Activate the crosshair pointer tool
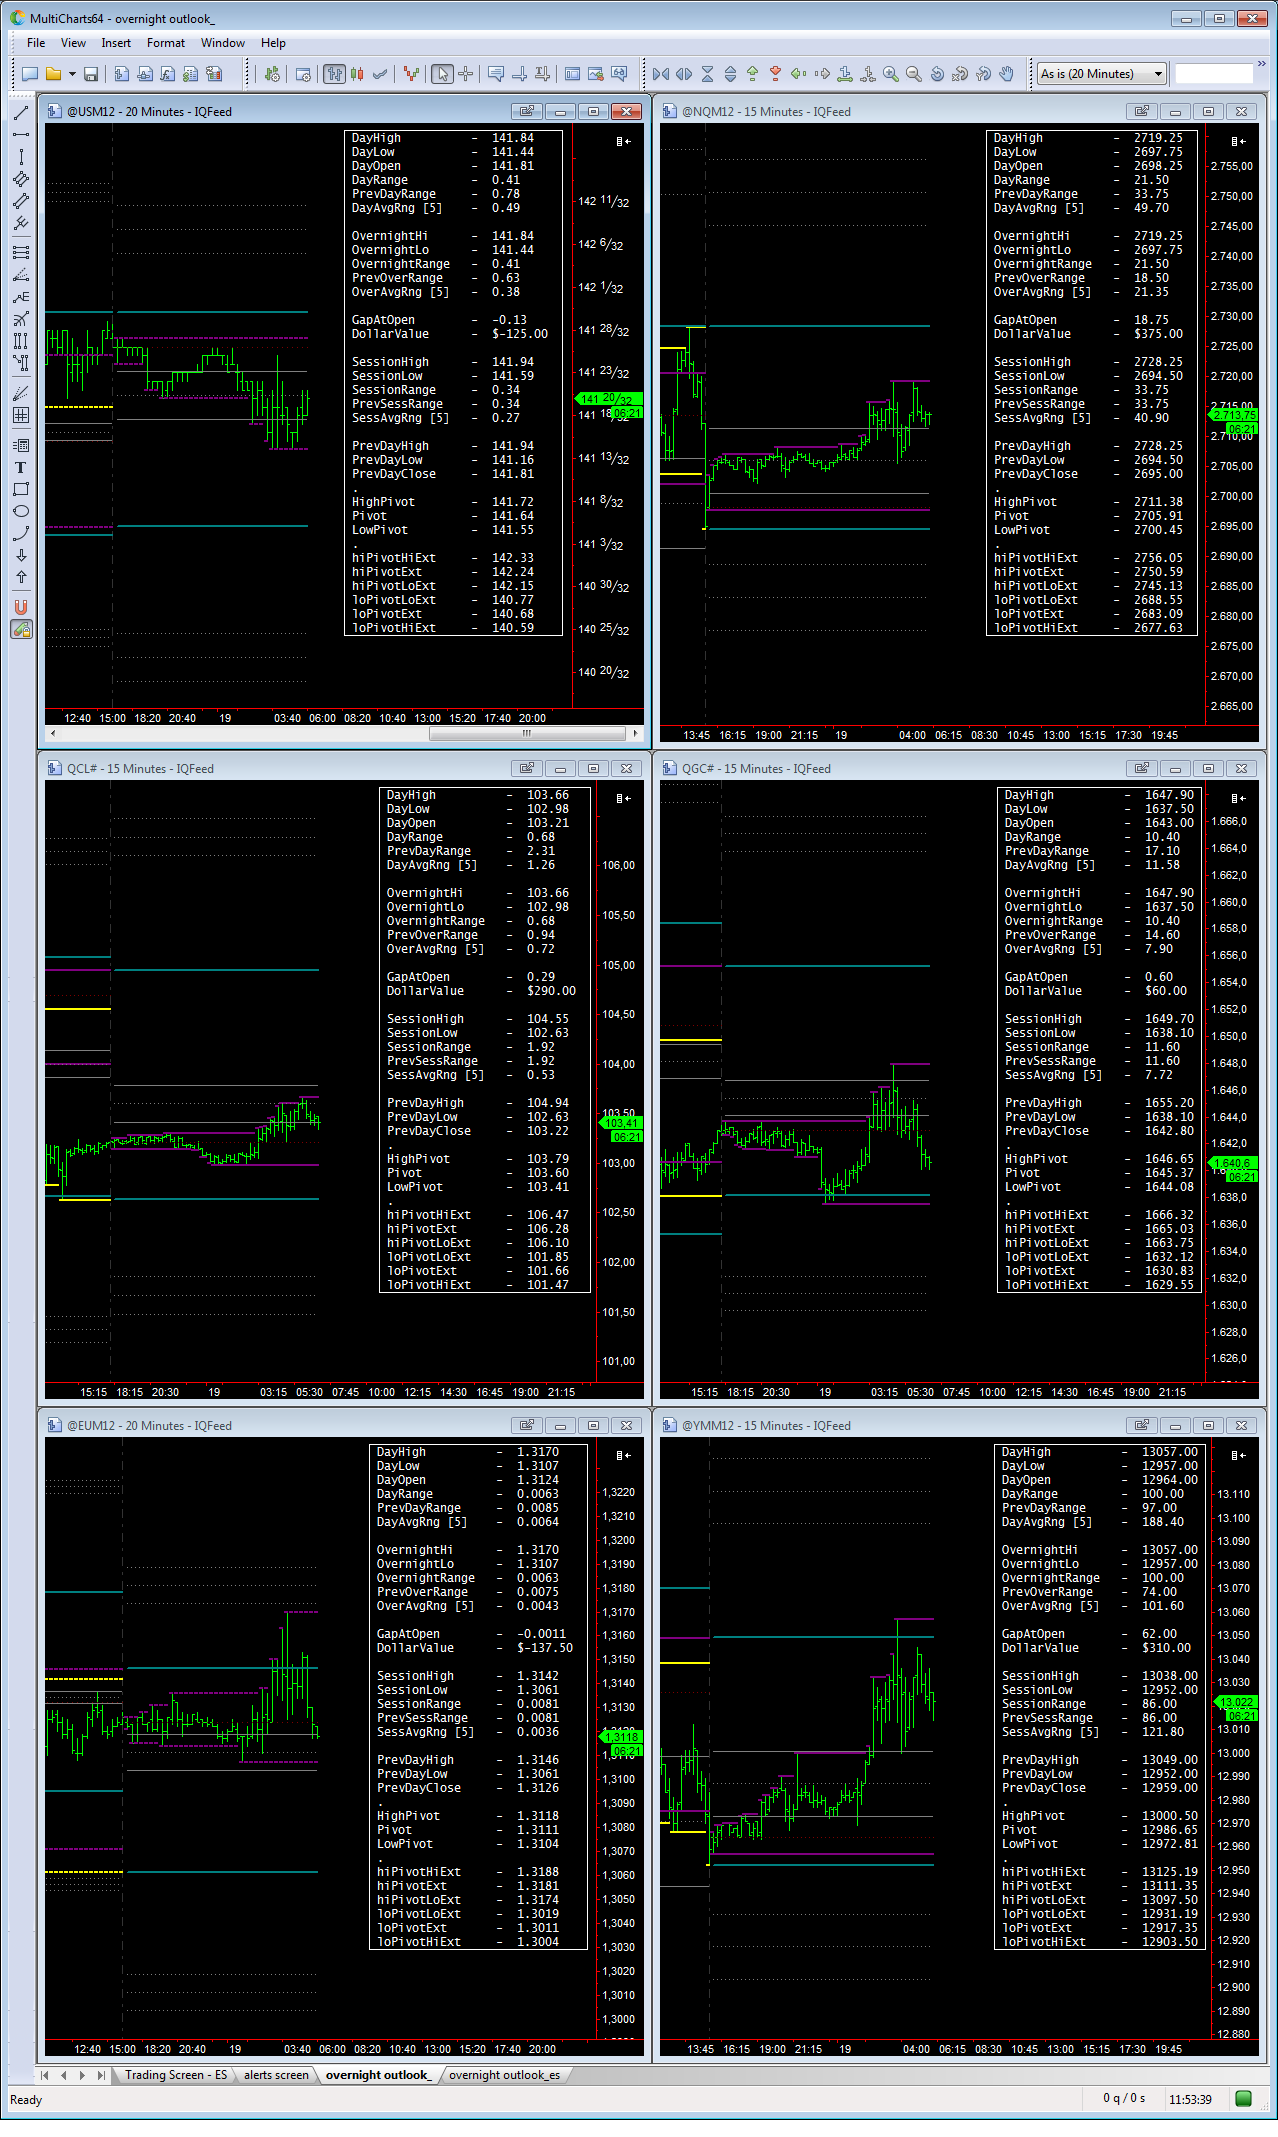This screenshot has height=2137, width=1278. (x=465, y=74)
